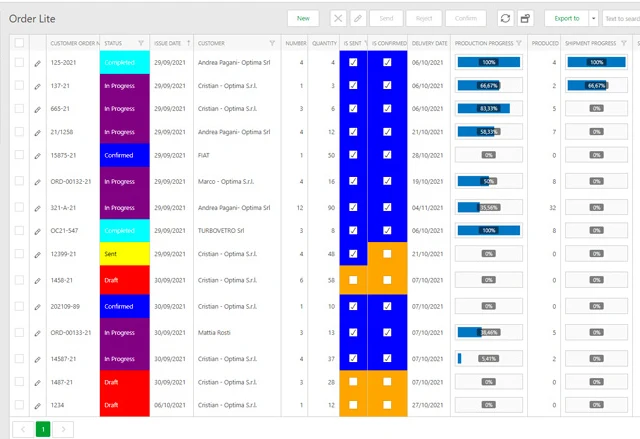640x439 pixels.
Task: Edit order 202109-89 with pencil icon
Action: [x=38, y=307]
